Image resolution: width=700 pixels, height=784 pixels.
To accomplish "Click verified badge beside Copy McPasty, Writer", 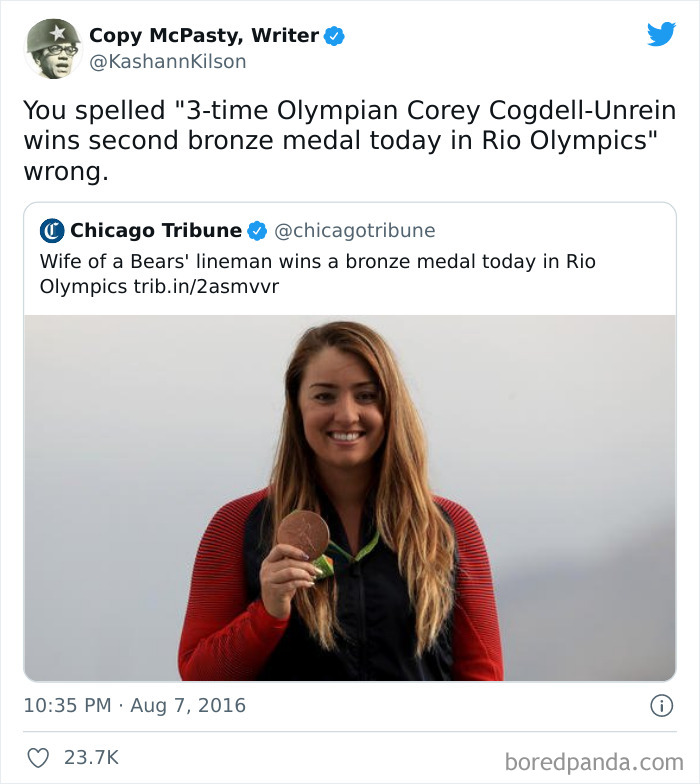I will (334, 36).
